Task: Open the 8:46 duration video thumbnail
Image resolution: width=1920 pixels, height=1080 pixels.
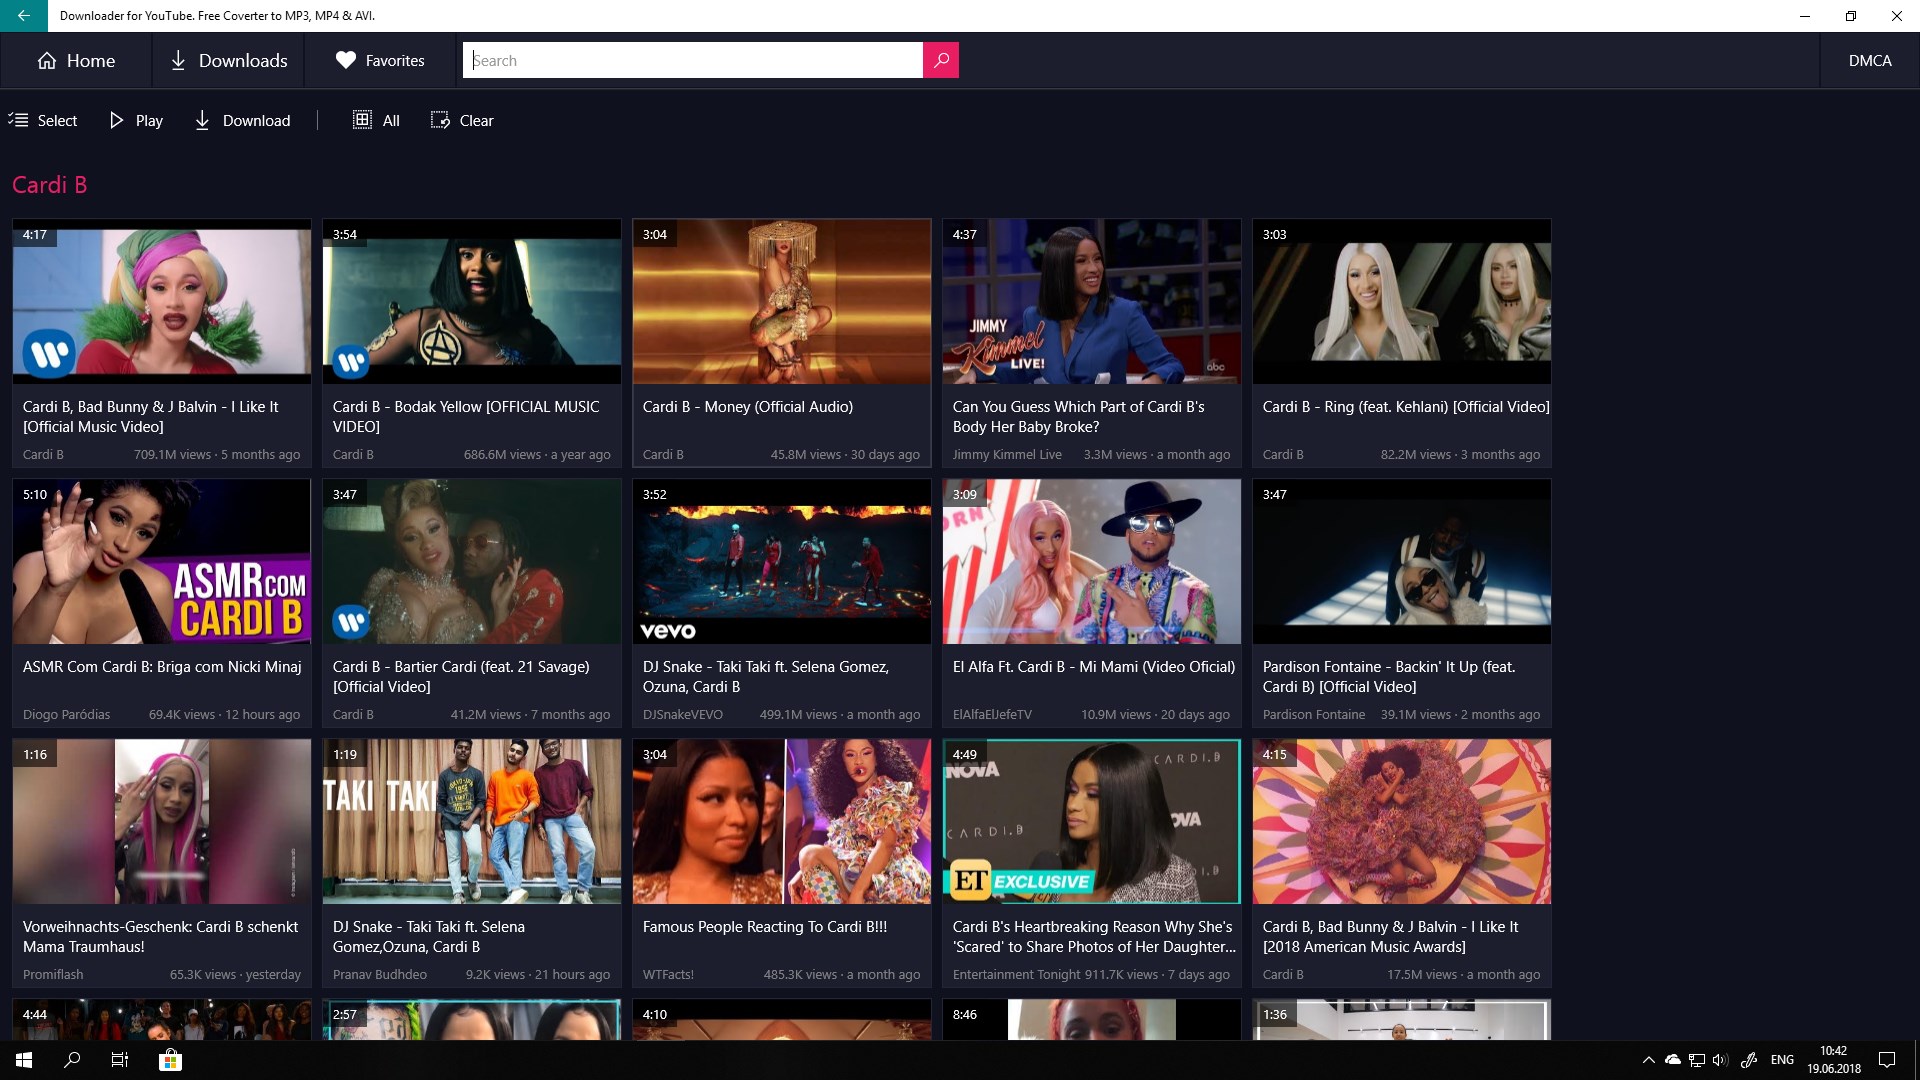Action: (x=1092, y=1020)
